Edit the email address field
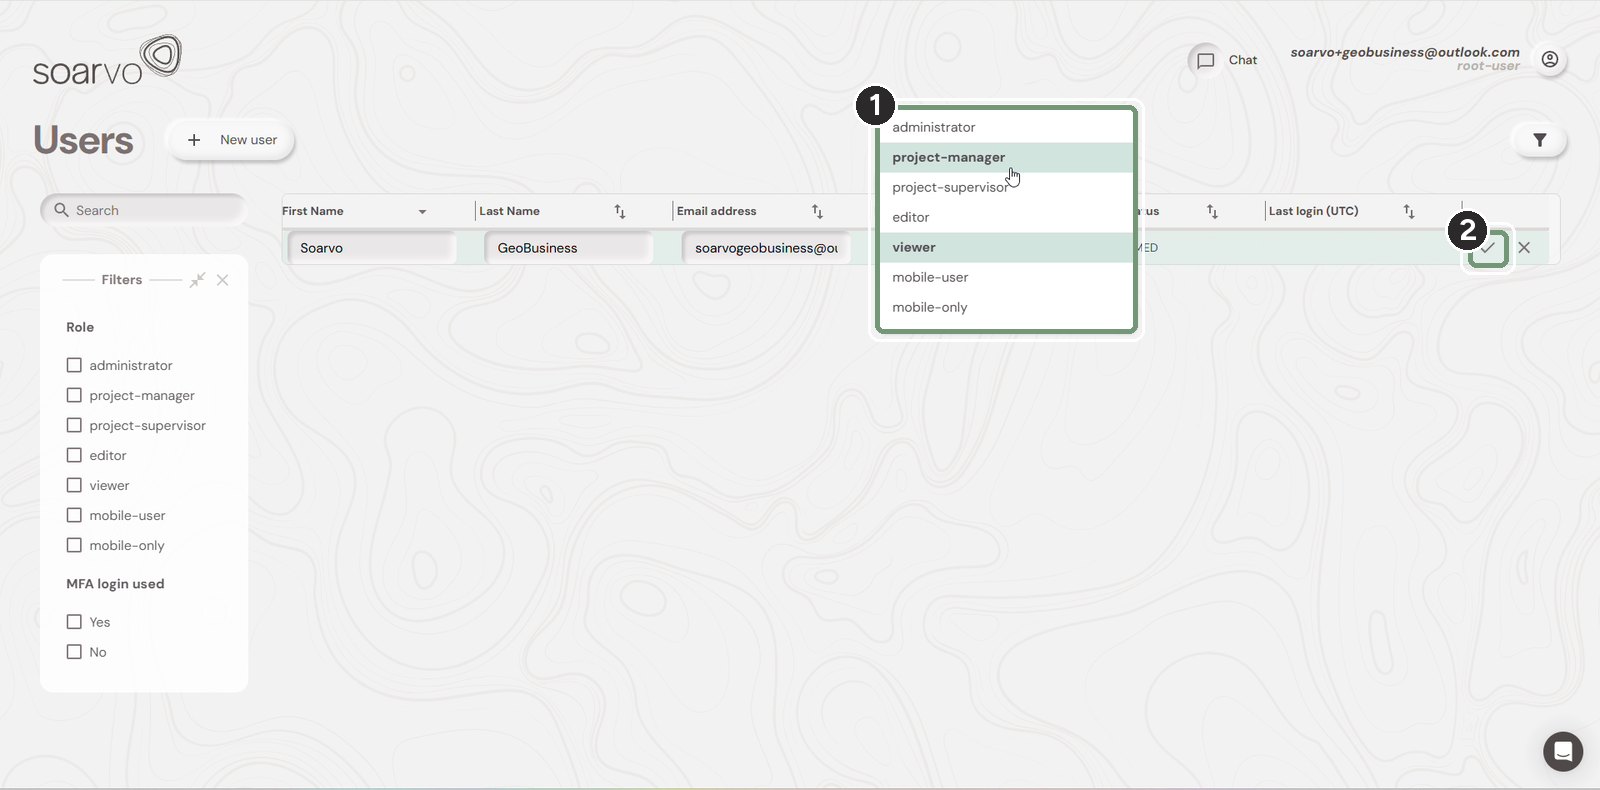 [x=766, y=248]
